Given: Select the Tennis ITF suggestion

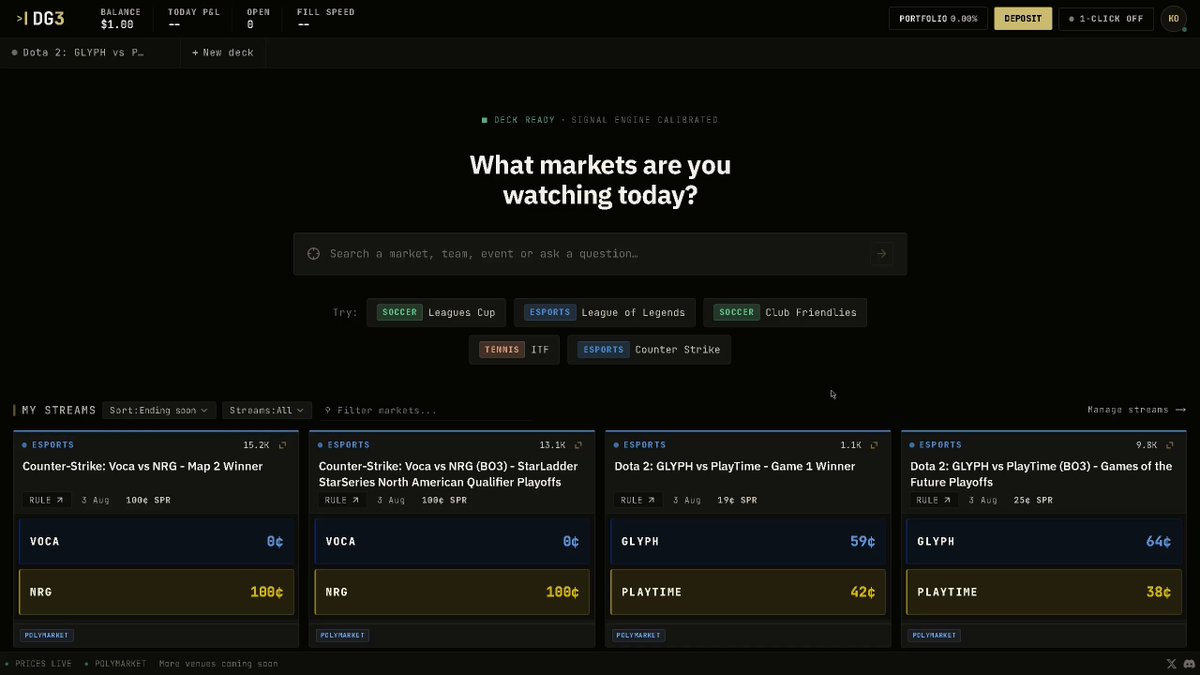Looking at the screenshot, I should click(514, 350).
